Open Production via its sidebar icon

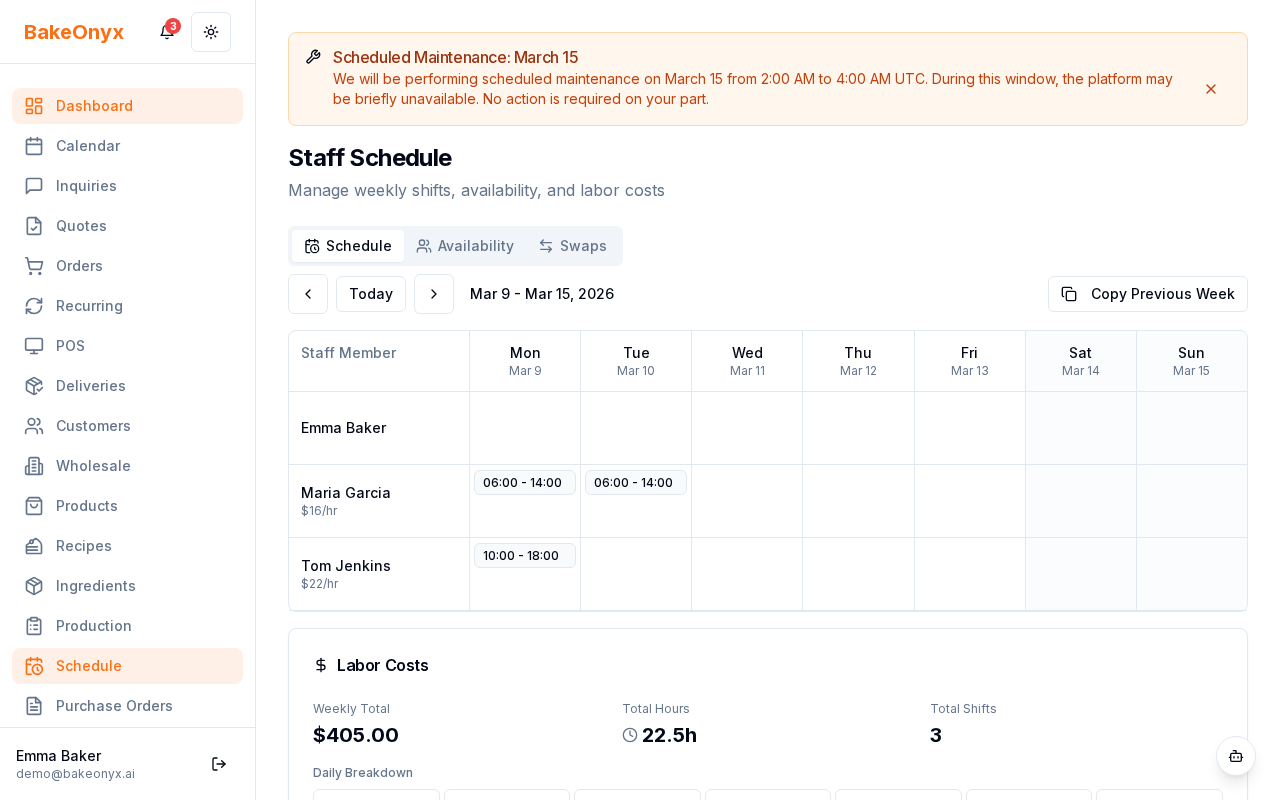(34, 626)
